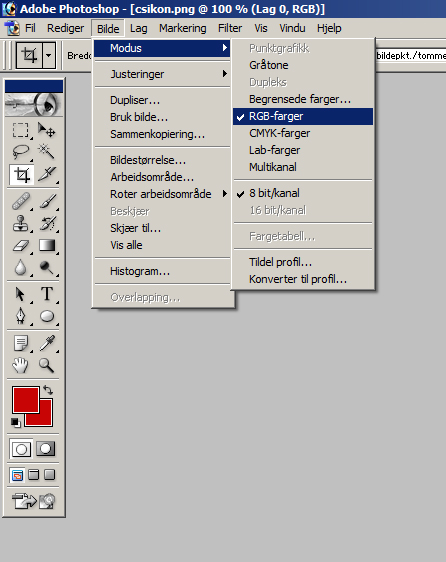Choose the Zoom magnifier tool
Screen dimensions: 446x562
click(47, 365)
